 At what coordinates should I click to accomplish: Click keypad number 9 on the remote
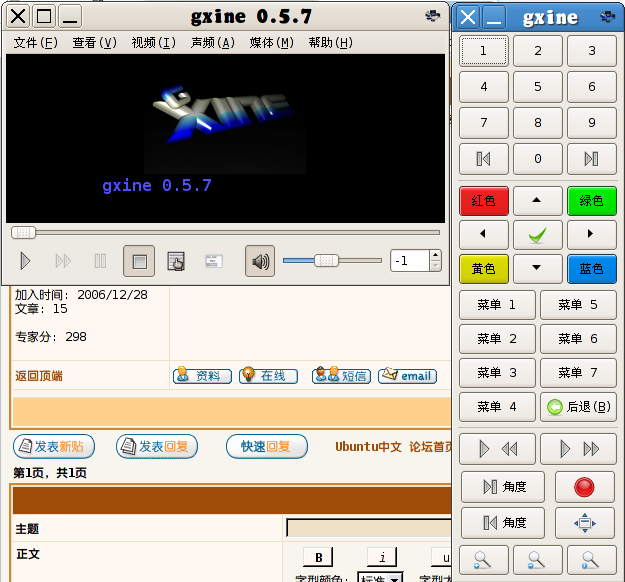(x=592, y=122)
